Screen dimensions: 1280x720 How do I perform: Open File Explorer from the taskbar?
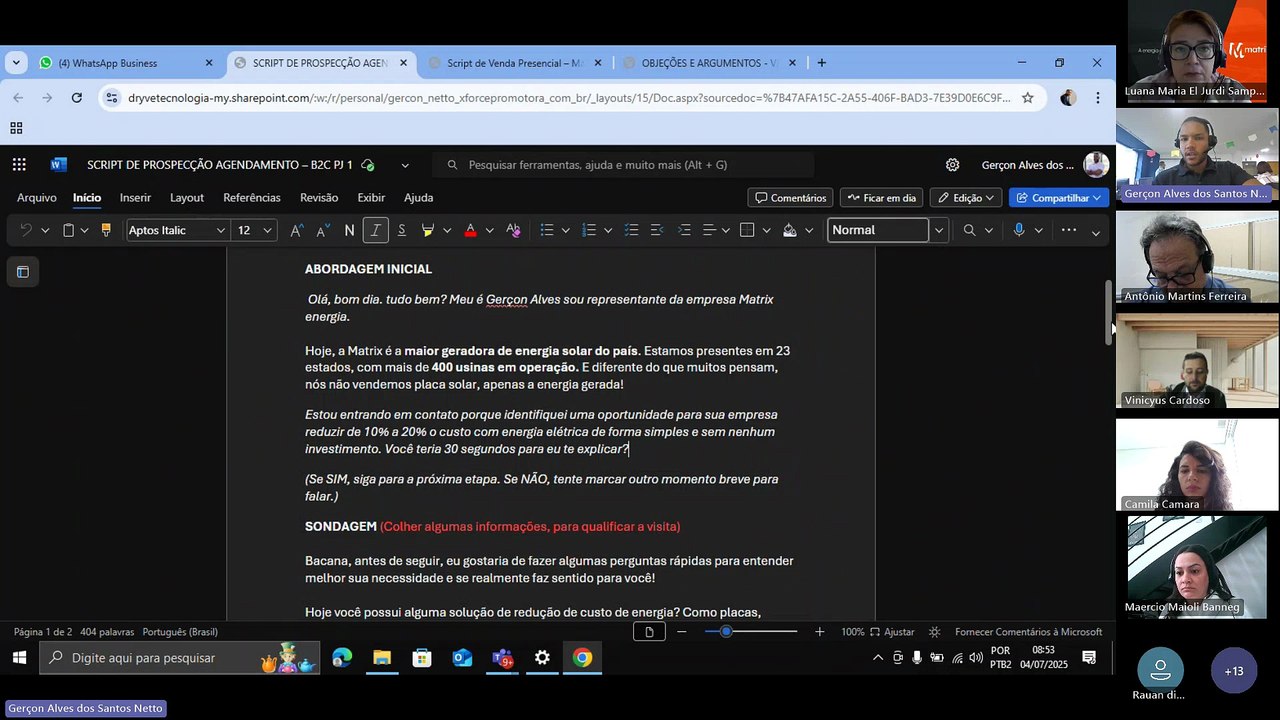click(382, 658)
